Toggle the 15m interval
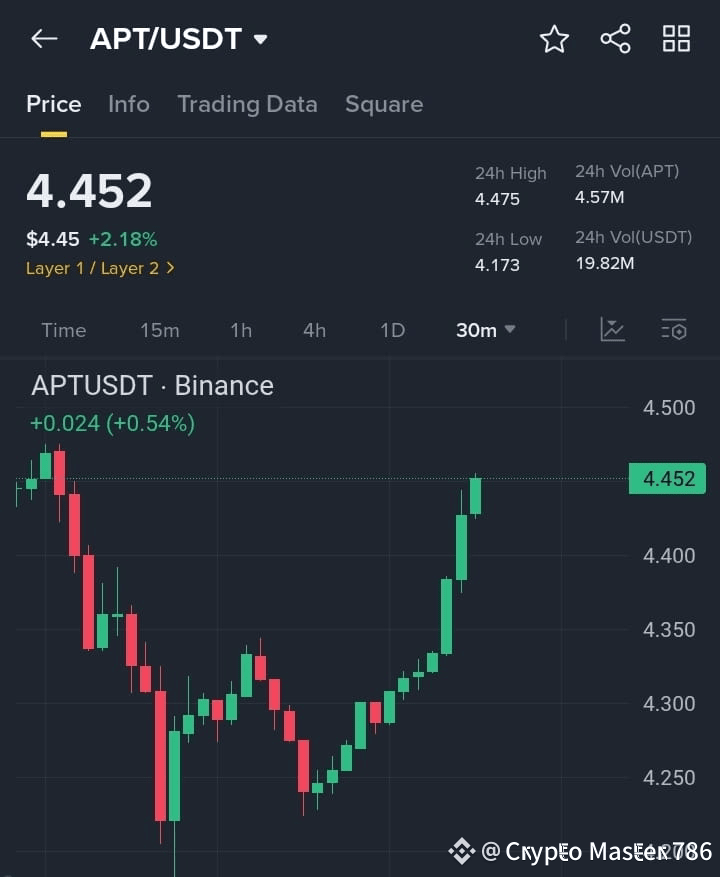720x877 pixels. coord(160,330)
